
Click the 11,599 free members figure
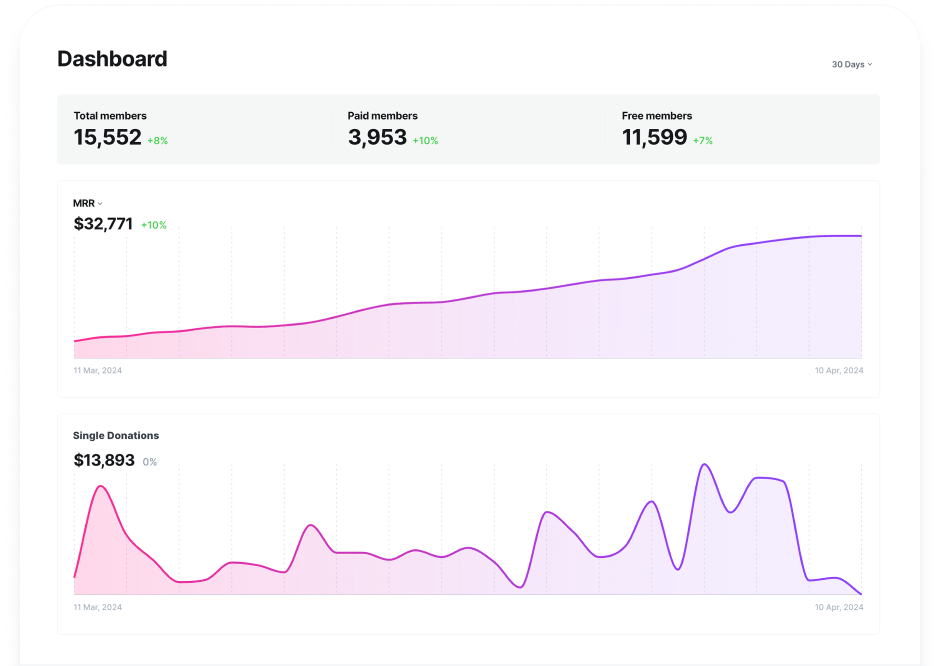[x=655, y=138]
